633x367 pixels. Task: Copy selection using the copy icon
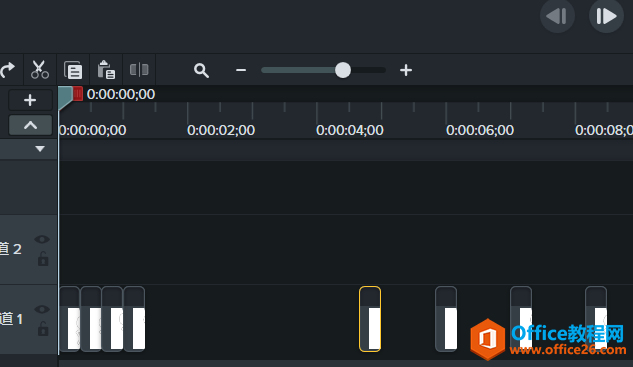pos(73,70)
